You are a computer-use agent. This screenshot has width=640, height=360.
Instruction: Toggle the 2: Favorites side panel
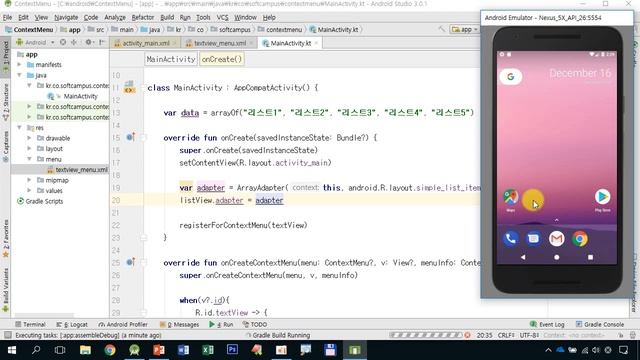pos(5,238)
